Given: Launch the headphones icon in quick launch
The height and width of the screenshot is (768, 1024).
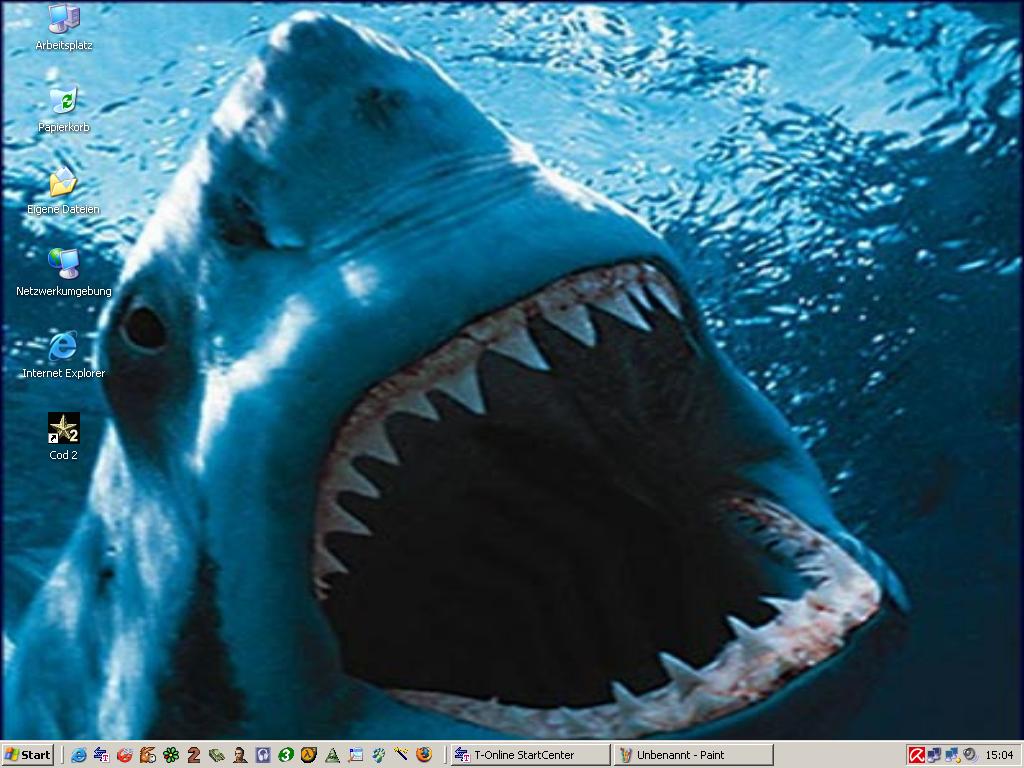Looking at the screenshot, I should tap(263, 755).
